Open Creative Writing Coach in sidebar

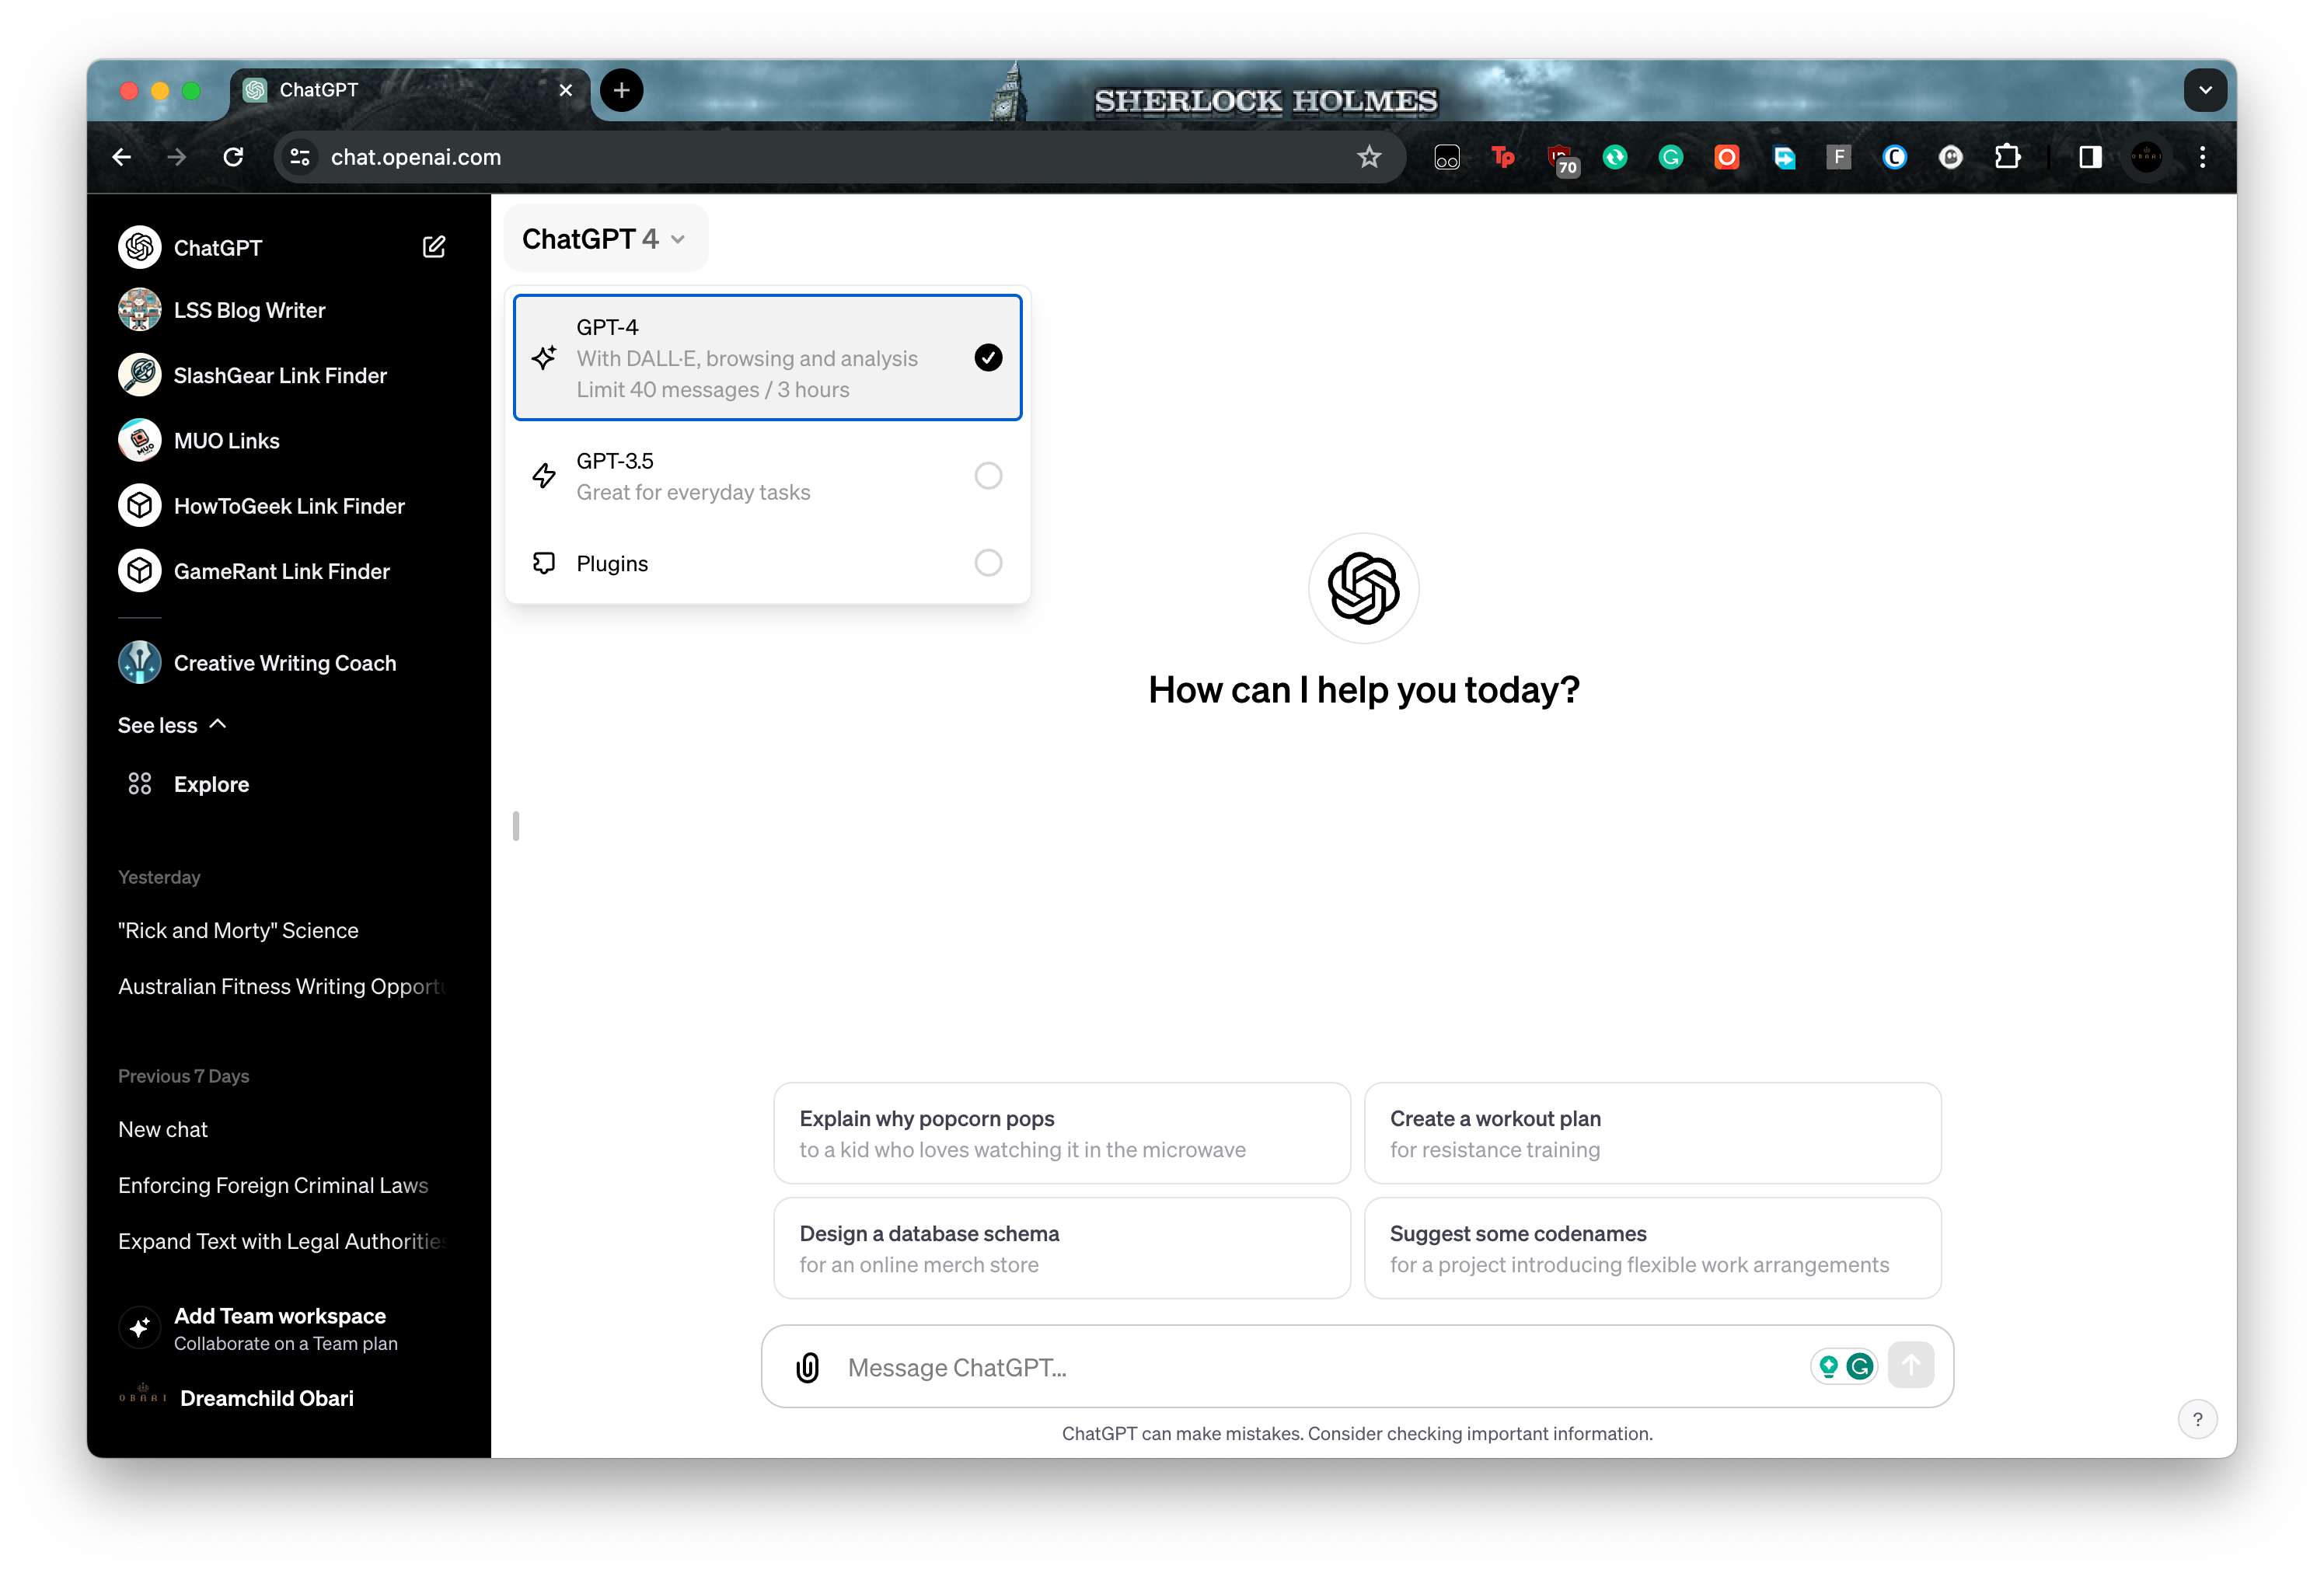[x=285, y=663]
